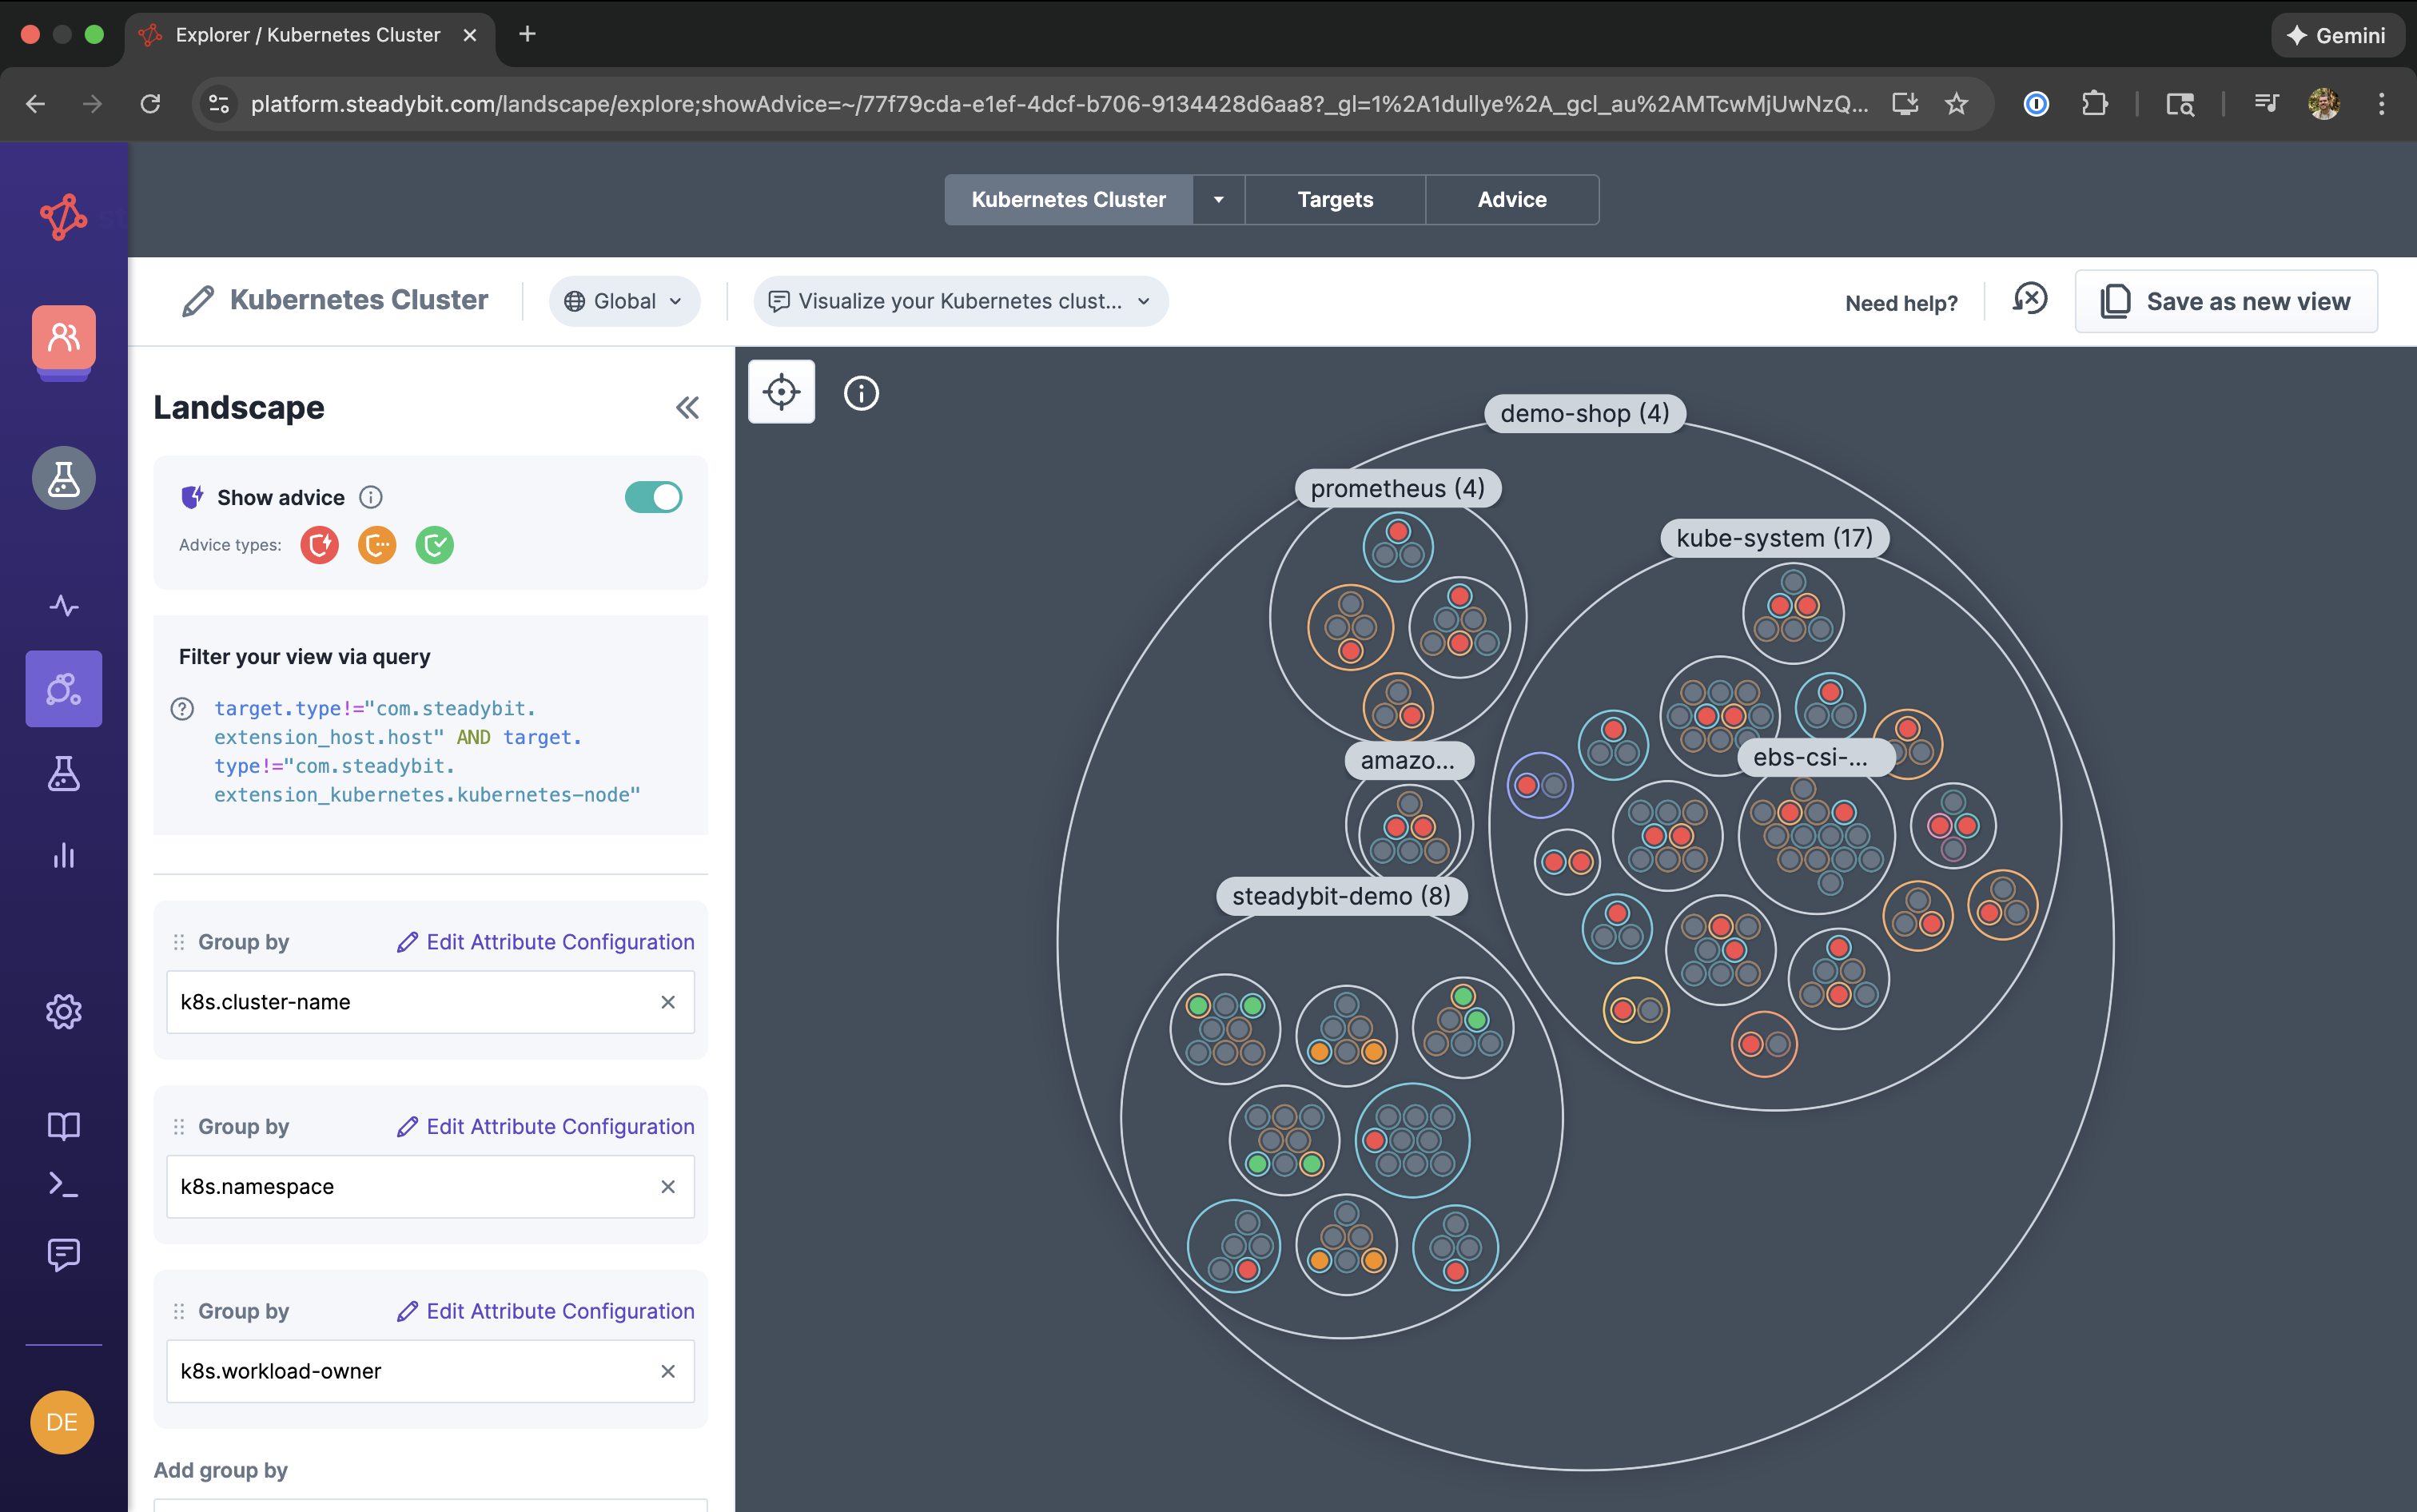Screen dimensions: 2417x1512
Task: Open the documentation book icon in sidebar
Action: [x=63, y=1125]
